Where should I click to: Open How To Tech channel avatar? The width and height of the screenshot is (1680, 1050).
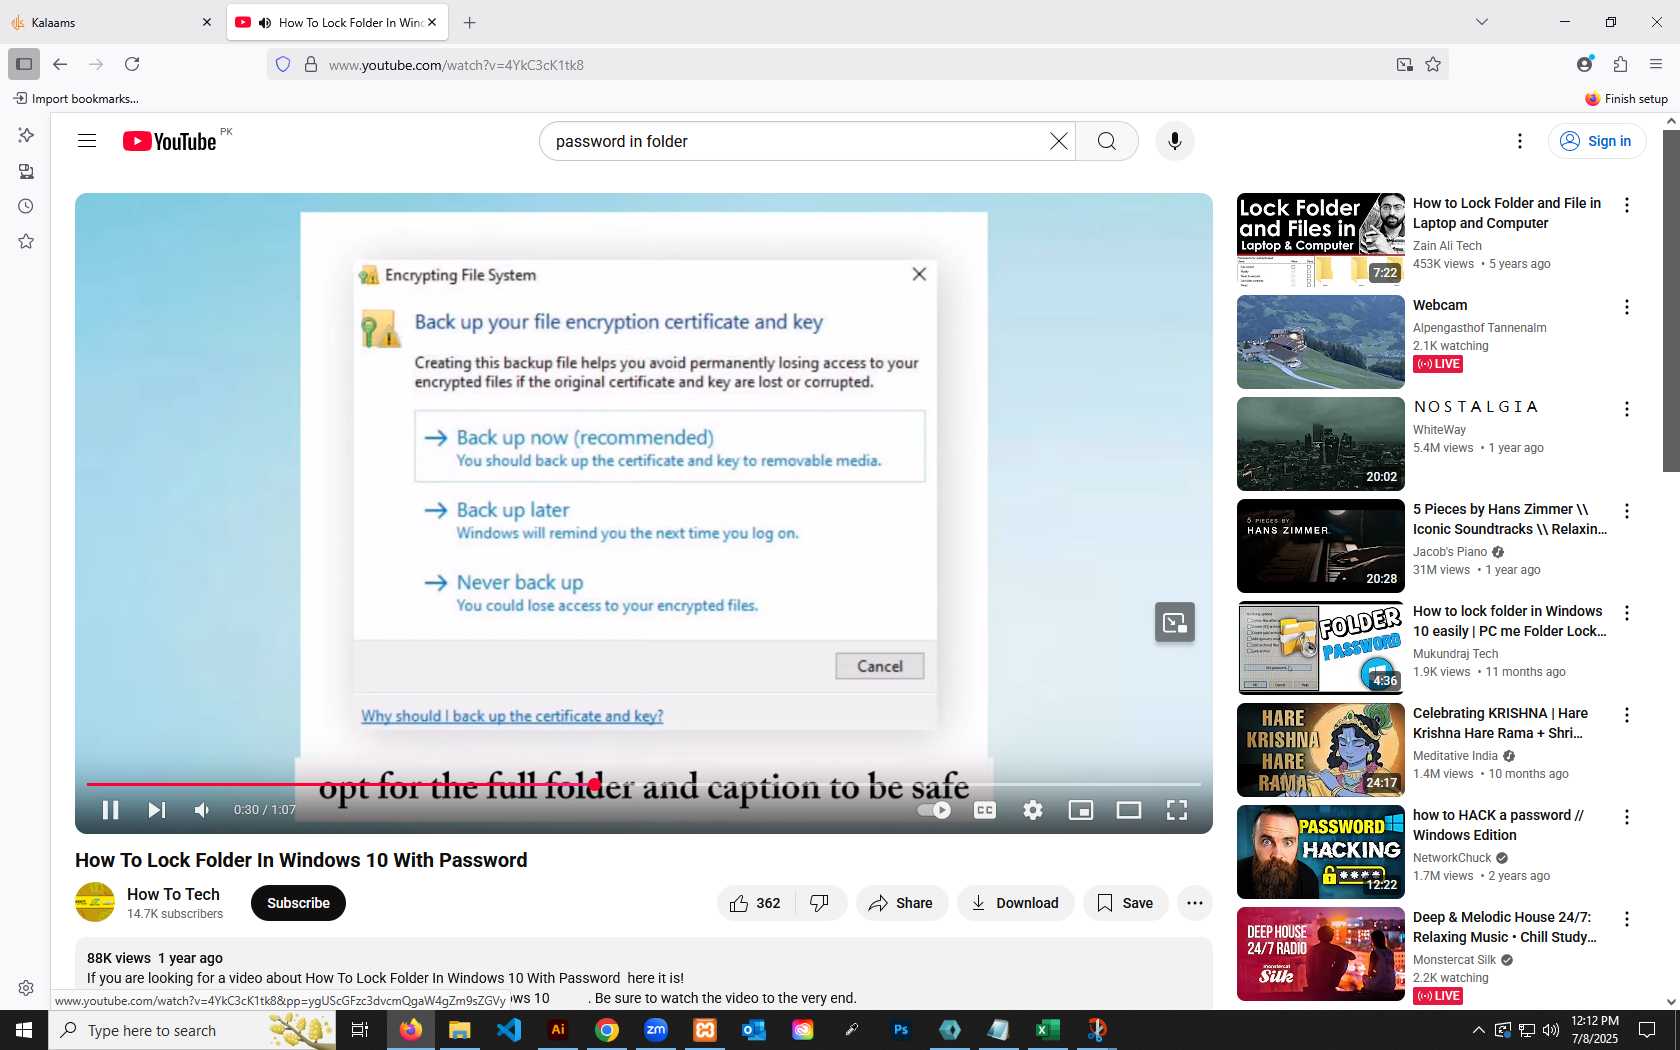click(x=95, y=902)
